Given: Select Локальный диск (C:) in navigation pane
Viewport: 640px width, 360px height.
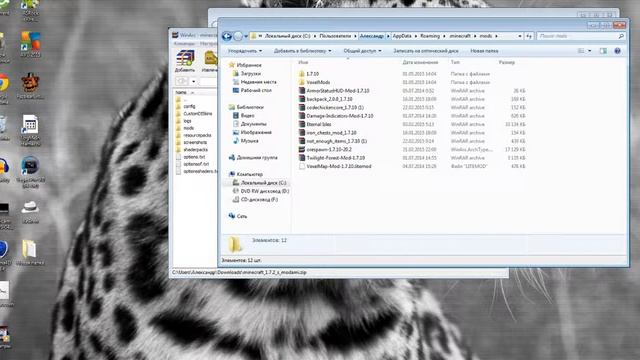Looking at the screenshot, I should pos(263,183).
